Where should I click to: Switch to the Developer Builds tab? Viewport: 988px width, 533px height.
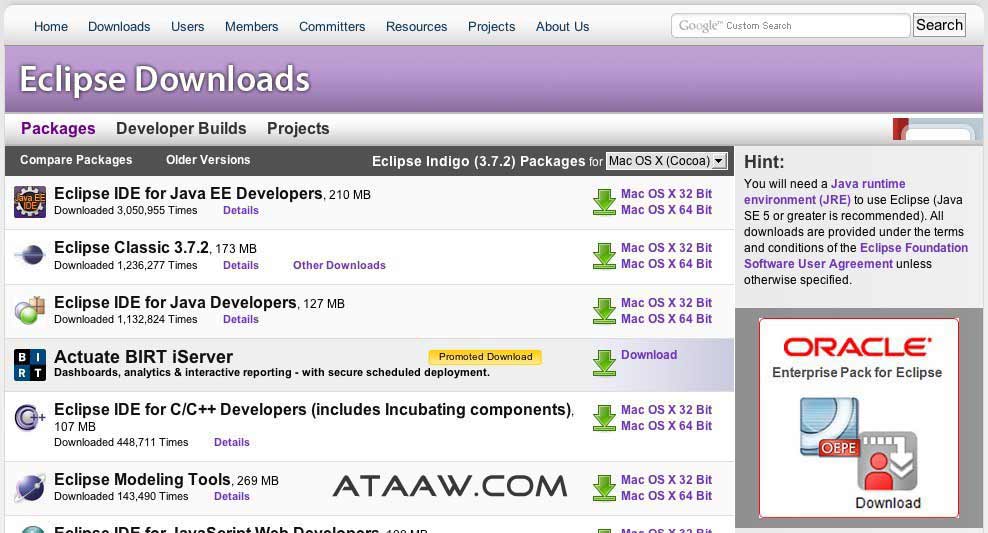point(181,129)
